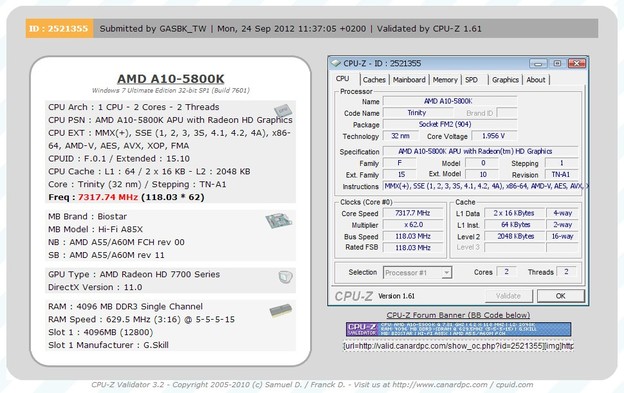Click the Technology field showing 32 nm
Screen dimensions: 624x393
pos(400,136)
